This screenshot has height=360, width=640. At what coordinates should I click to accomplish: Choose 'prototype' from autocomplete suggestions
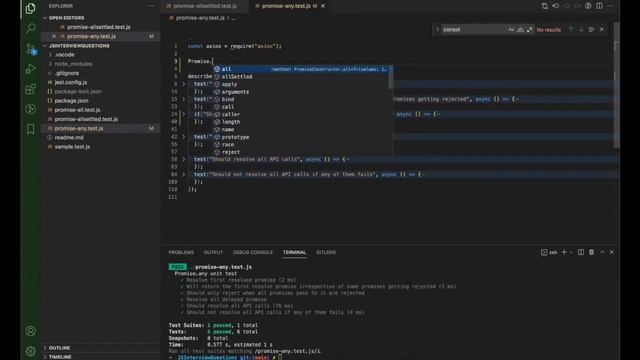(x=302, y=137)
